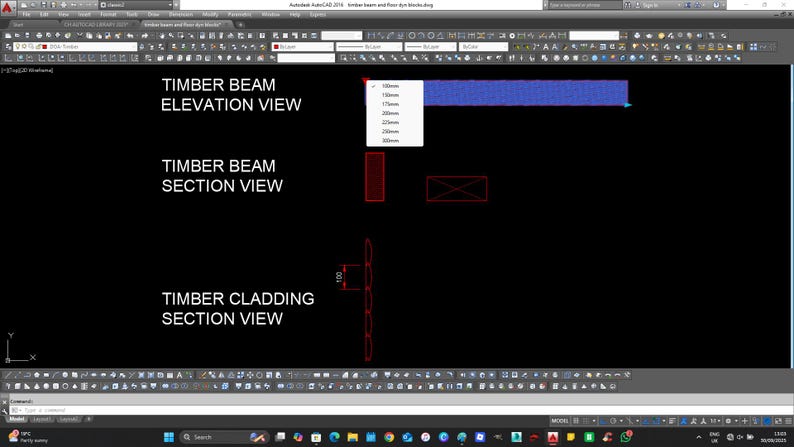Select the Line tool in Draw toolbar
This screenshot has width=794, height=447.
click(x=8, y=375)
